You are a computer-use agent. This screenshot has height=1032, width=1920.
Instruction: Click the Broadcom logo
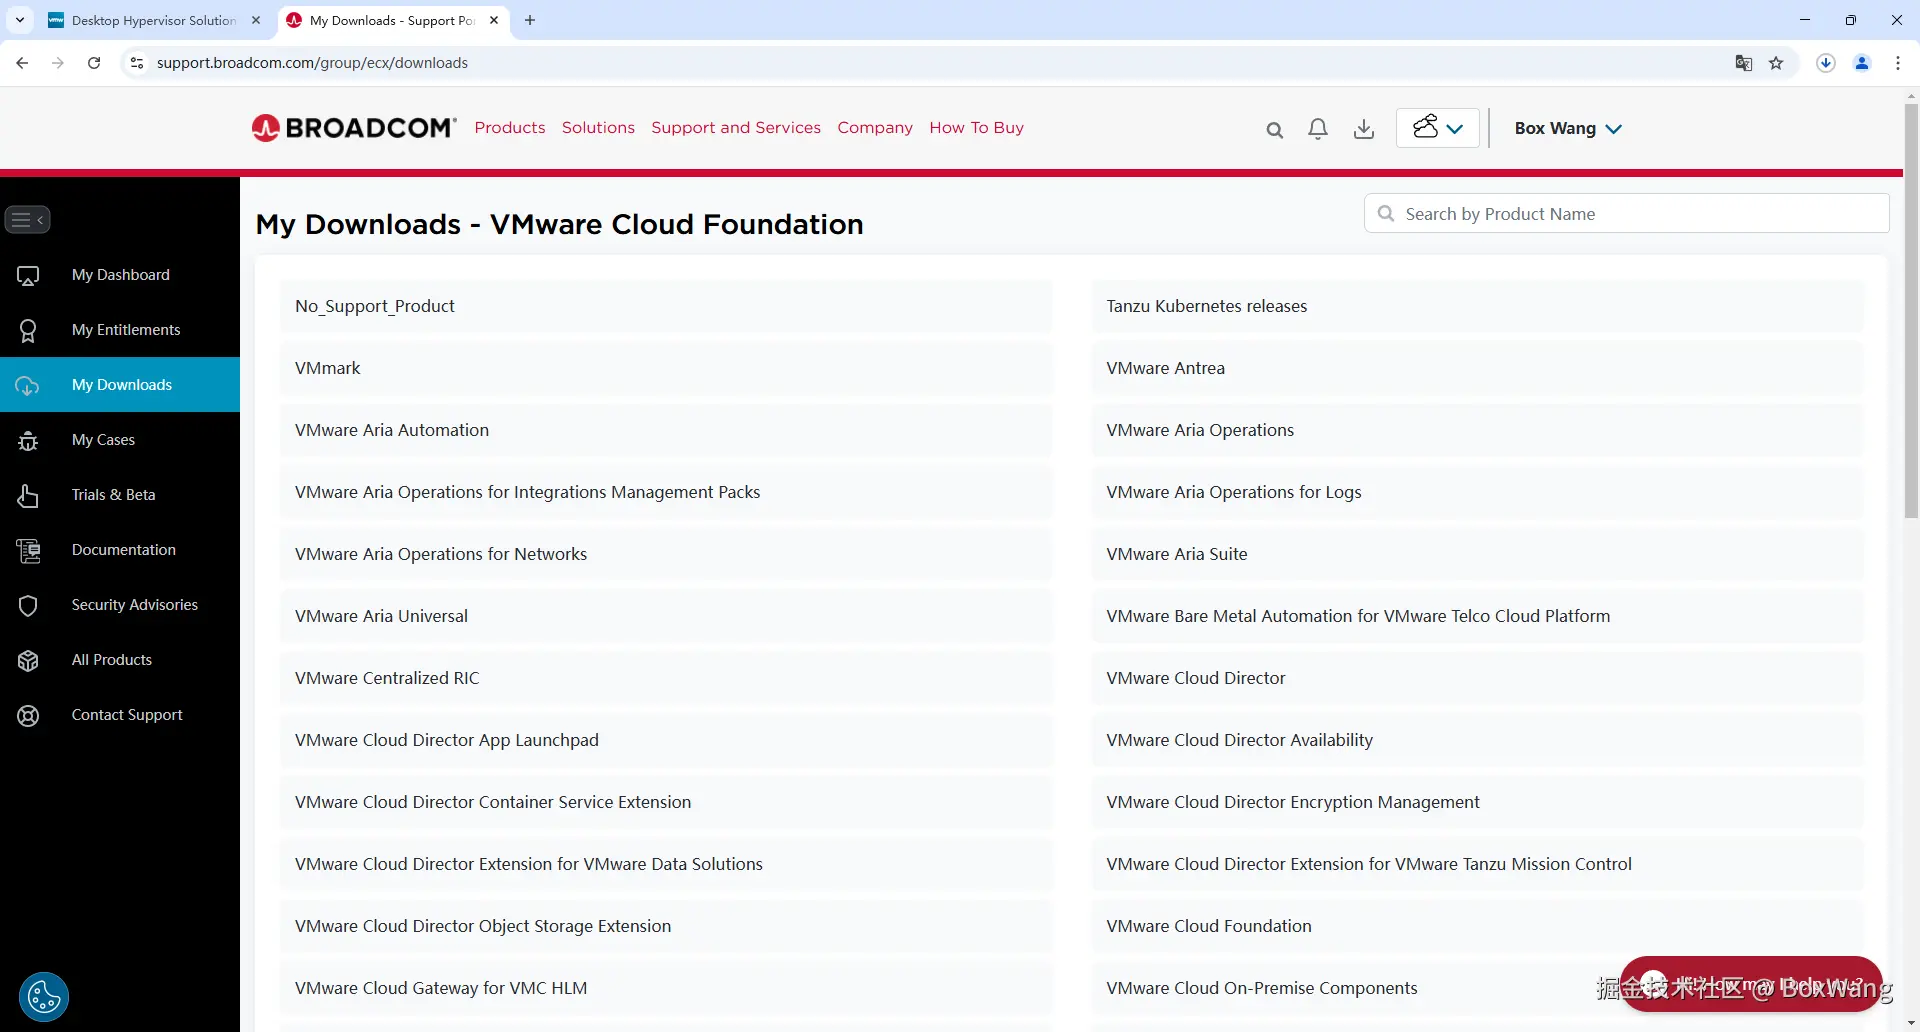(354, 128)
